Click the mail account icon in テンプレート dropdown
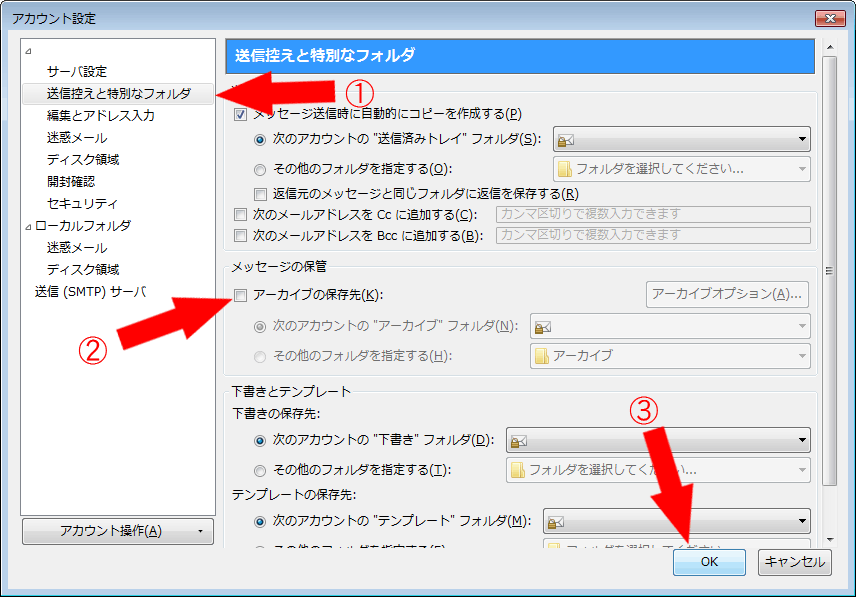Screen dimensions: 856x597 [x=556, y=522]
